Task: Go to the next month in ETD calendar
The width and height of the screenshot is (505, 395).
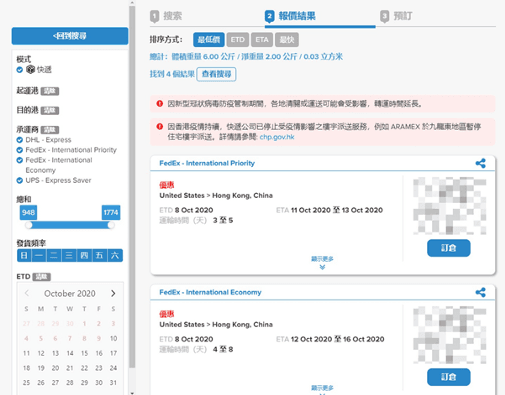Action: [113, 293]
